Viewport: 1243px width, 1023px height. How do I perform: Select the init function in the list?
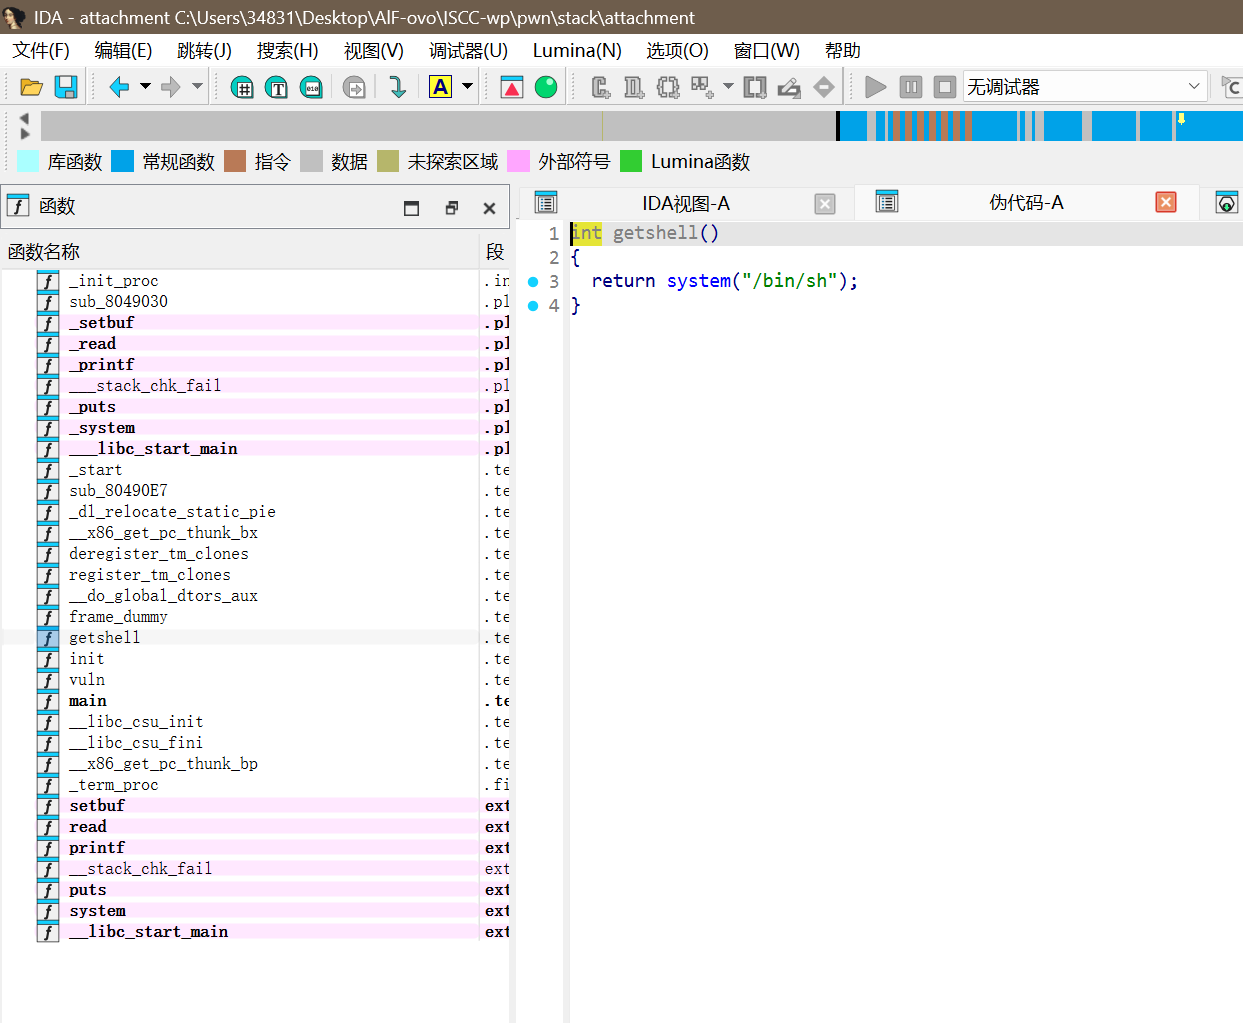click(x=256, y=659)
